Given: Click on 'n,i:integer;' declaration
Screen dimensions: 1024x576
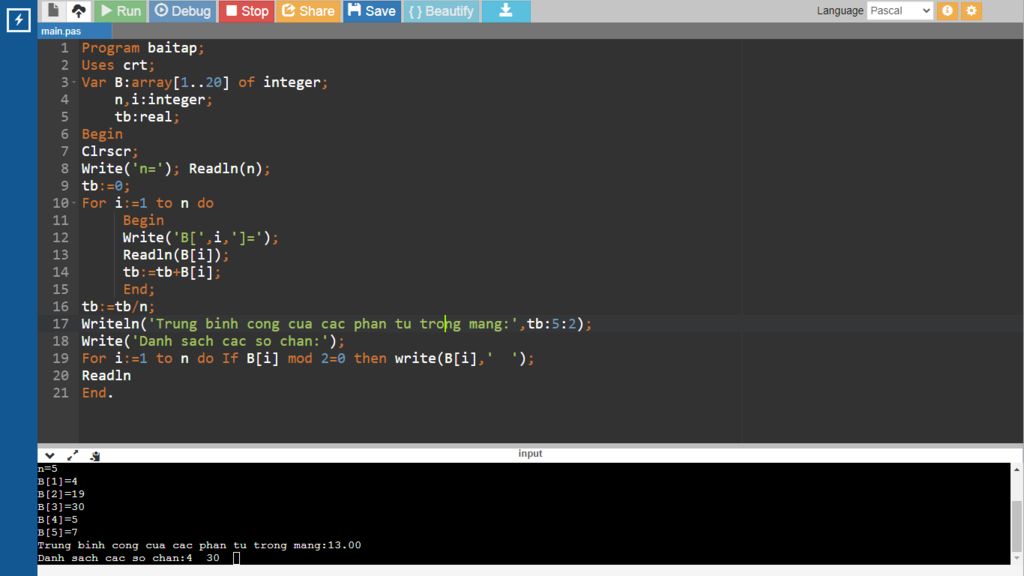Looking at the screenshot, I should tap(163, 100).
